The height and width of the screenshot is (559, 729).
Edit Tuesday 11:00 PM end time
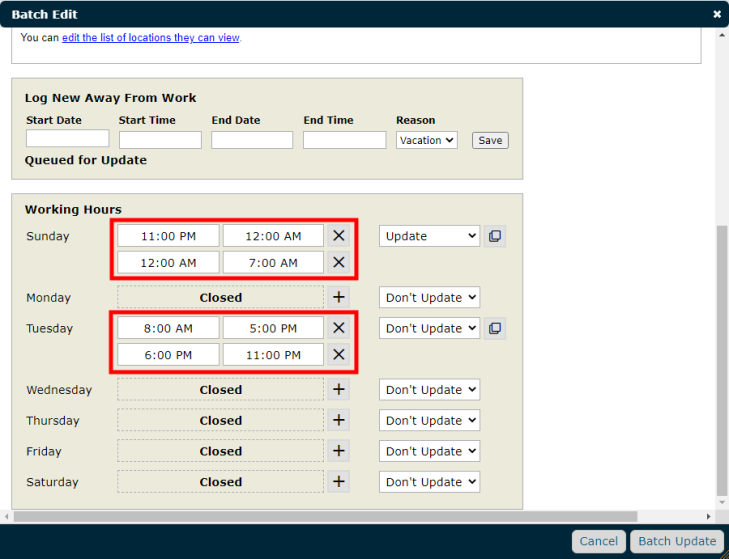pos(273,354)
